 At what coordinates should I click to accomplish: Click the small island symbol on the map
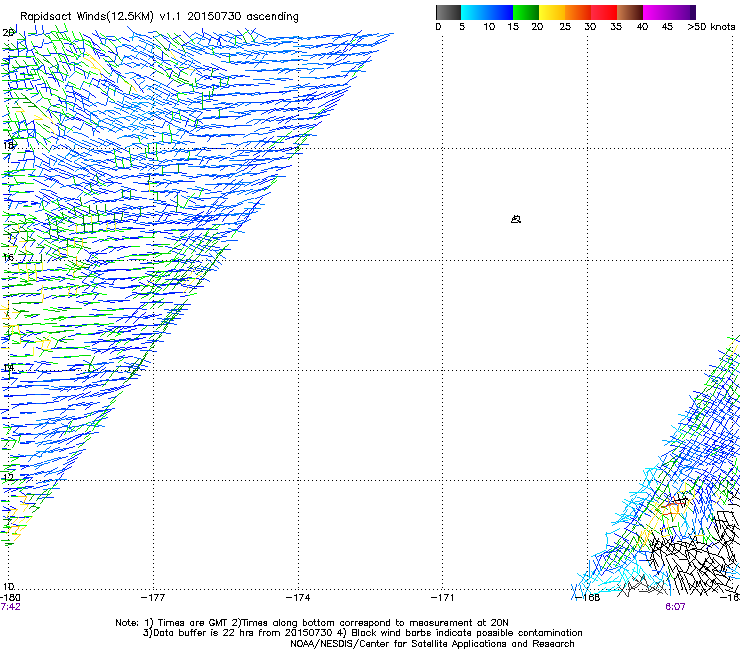[x=516, y=219]
